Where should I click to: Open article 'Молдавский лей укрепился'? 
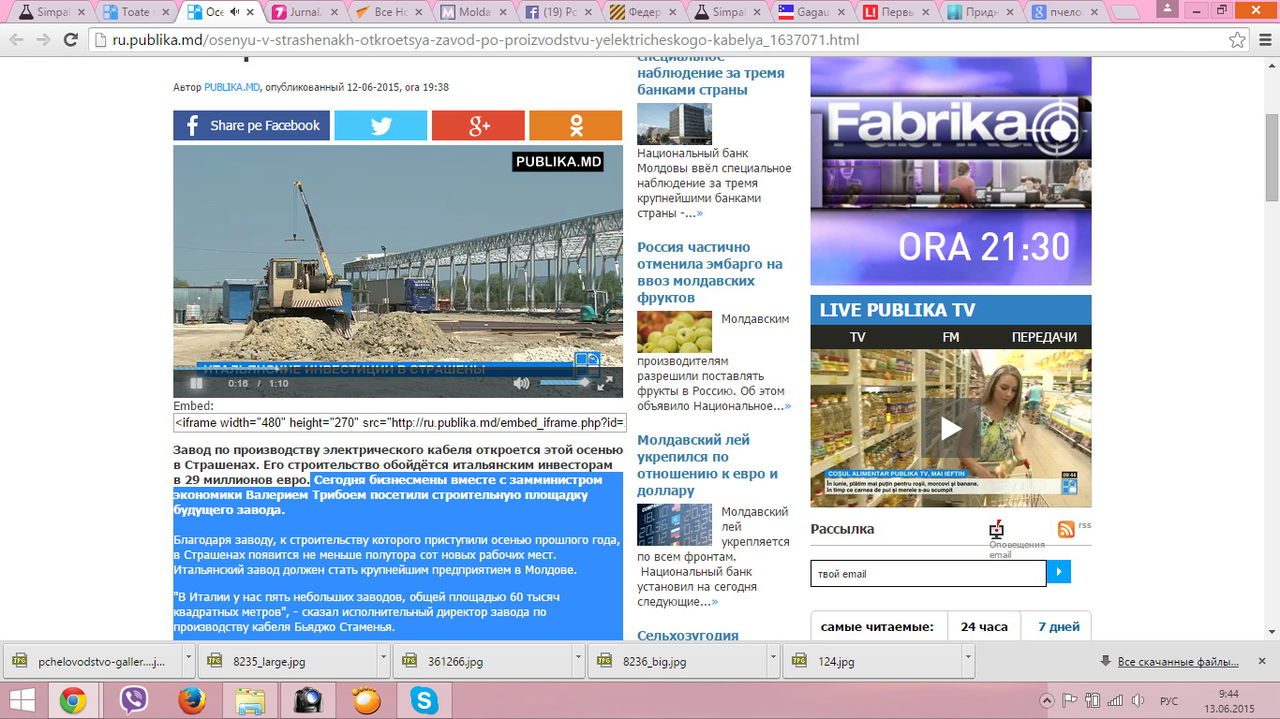pyautogui.click(x=707, y=465)
